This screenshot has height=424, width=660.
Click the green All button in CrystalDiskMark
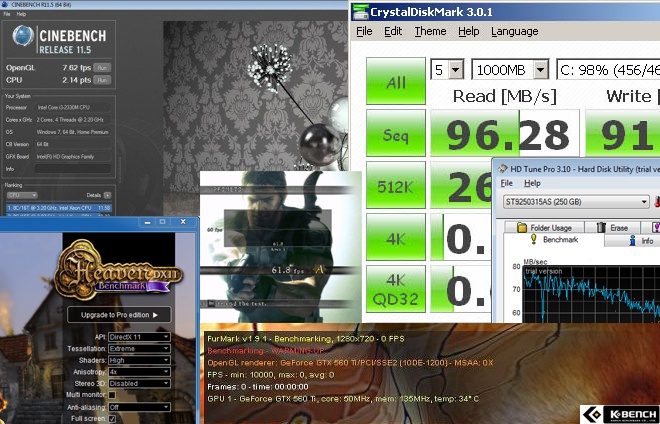396,81
